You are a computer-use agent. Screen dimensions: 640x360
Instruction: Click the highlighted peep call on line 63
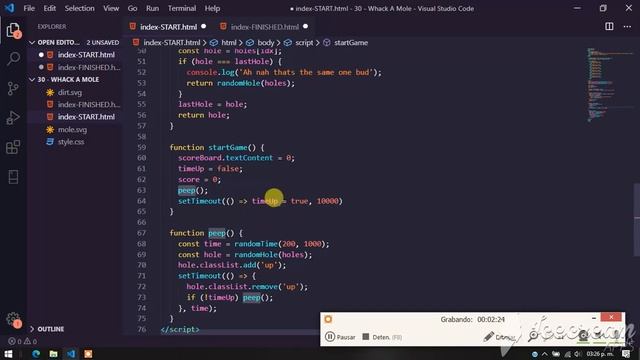[x=187, y=190]
